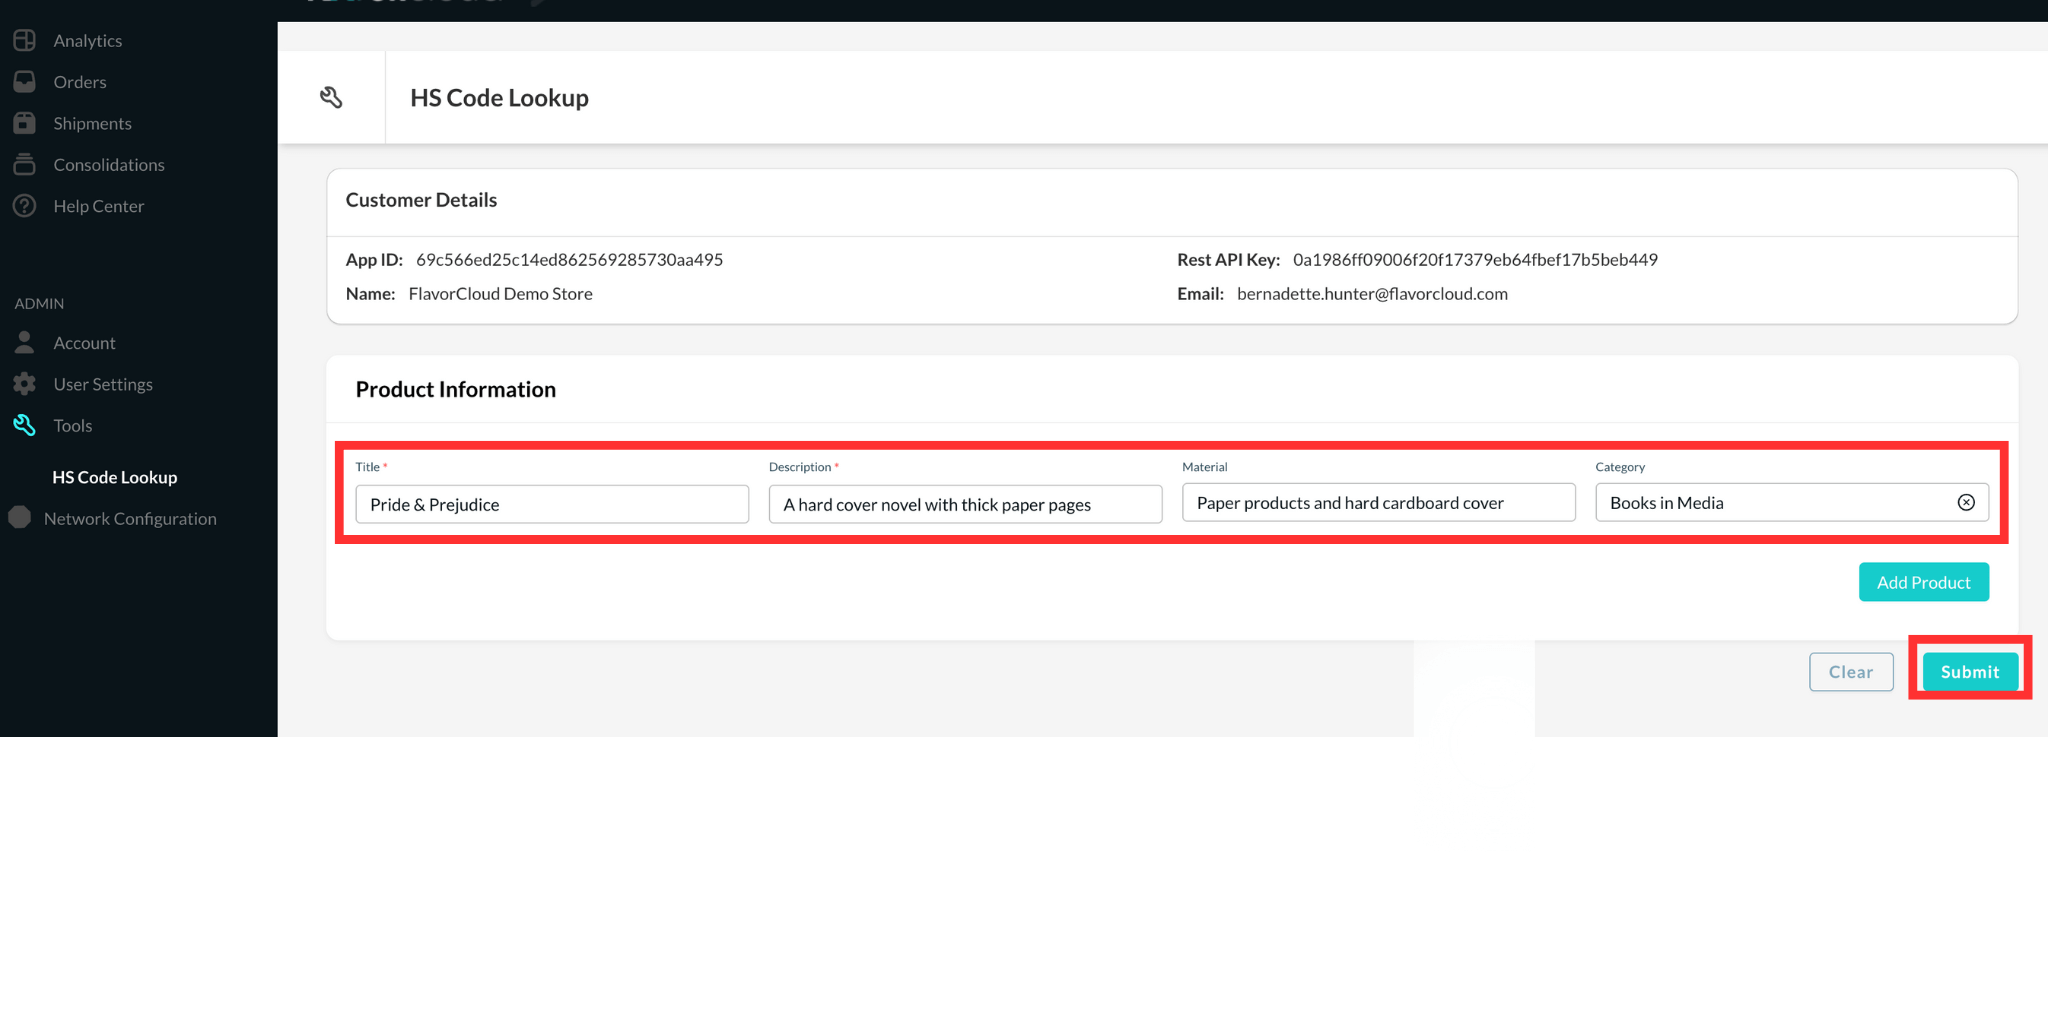
Task: Click the Description input field
Action: tap(965, 504)
